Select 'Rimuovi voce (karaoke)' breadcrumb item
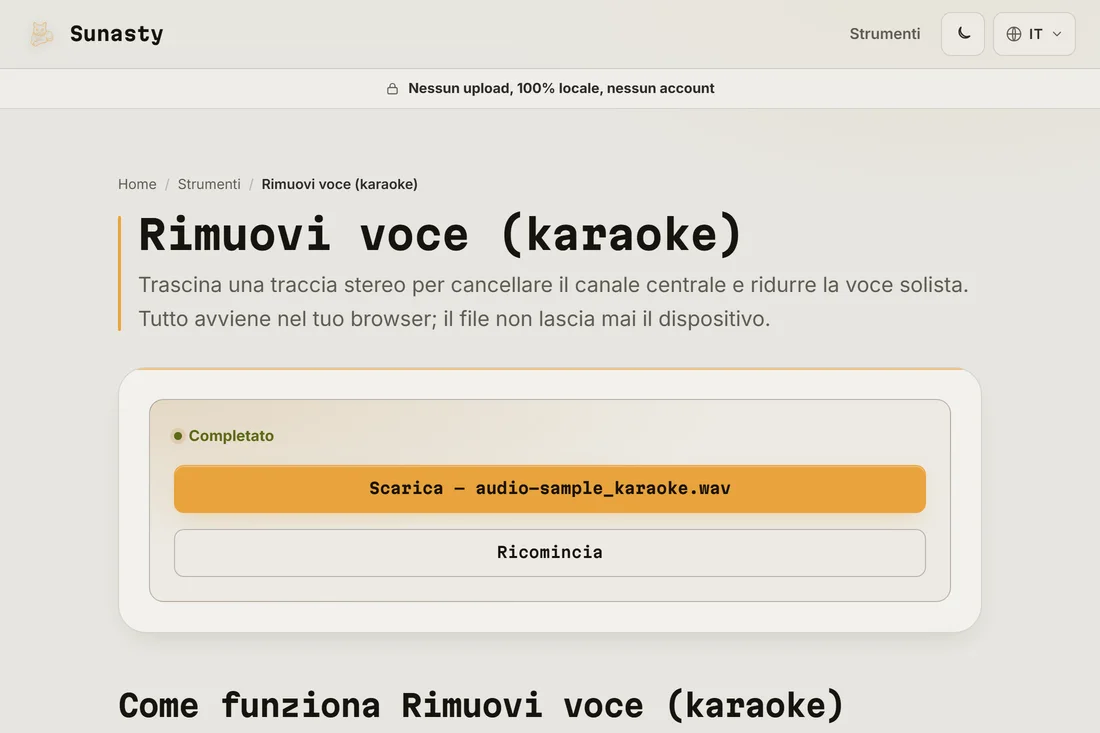The width and height of the screenshot is (1100, 733). (340, 184)
